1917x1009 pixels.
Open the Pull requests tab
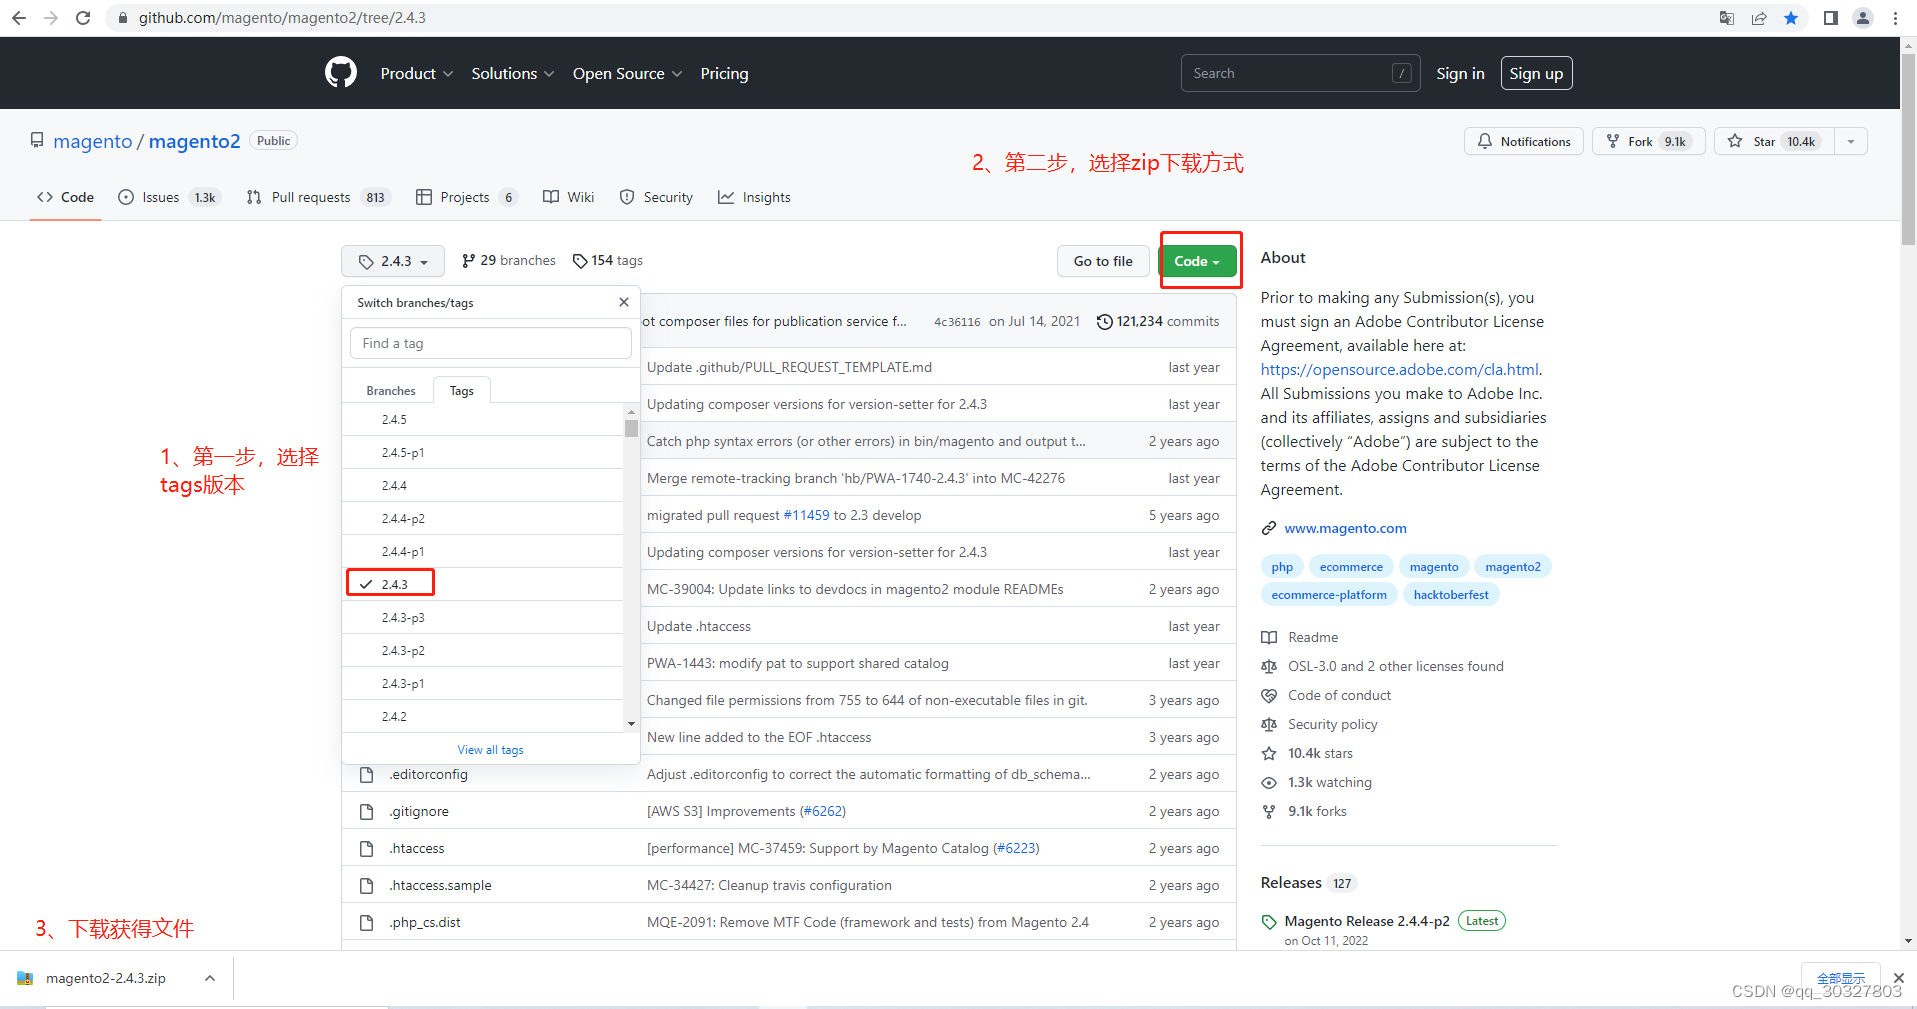(318, 197)
